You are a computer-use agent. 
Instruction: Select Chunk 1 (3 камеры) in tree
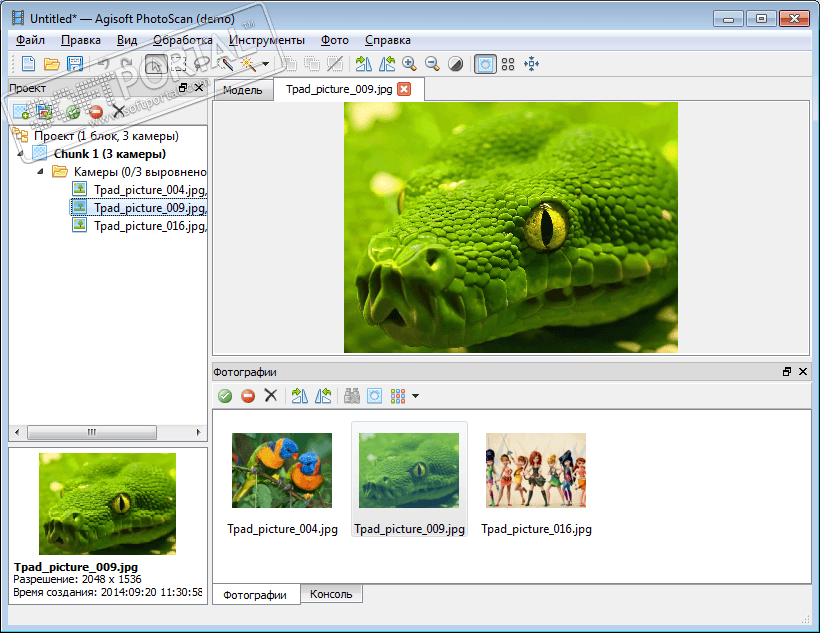pyautogui.click(x=110, y=154)
